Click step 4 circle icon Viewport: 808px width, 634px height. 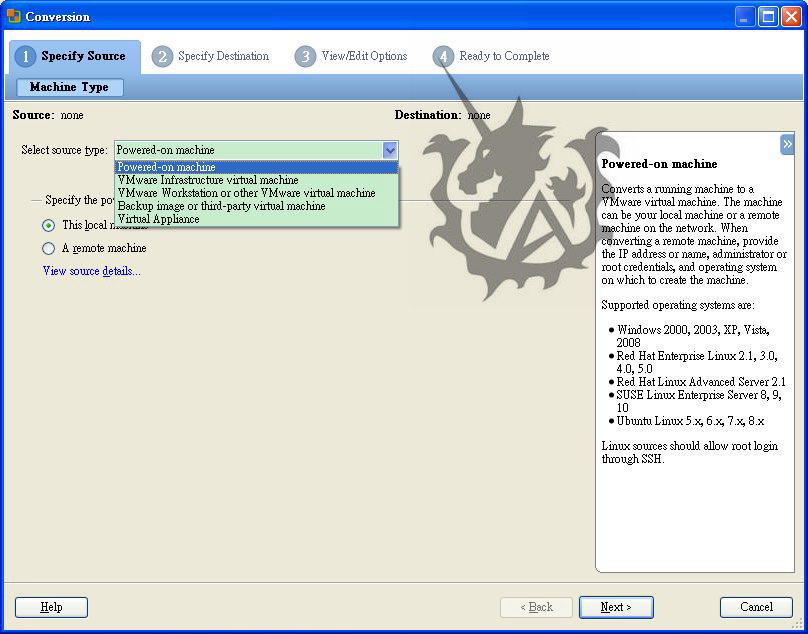443,57
